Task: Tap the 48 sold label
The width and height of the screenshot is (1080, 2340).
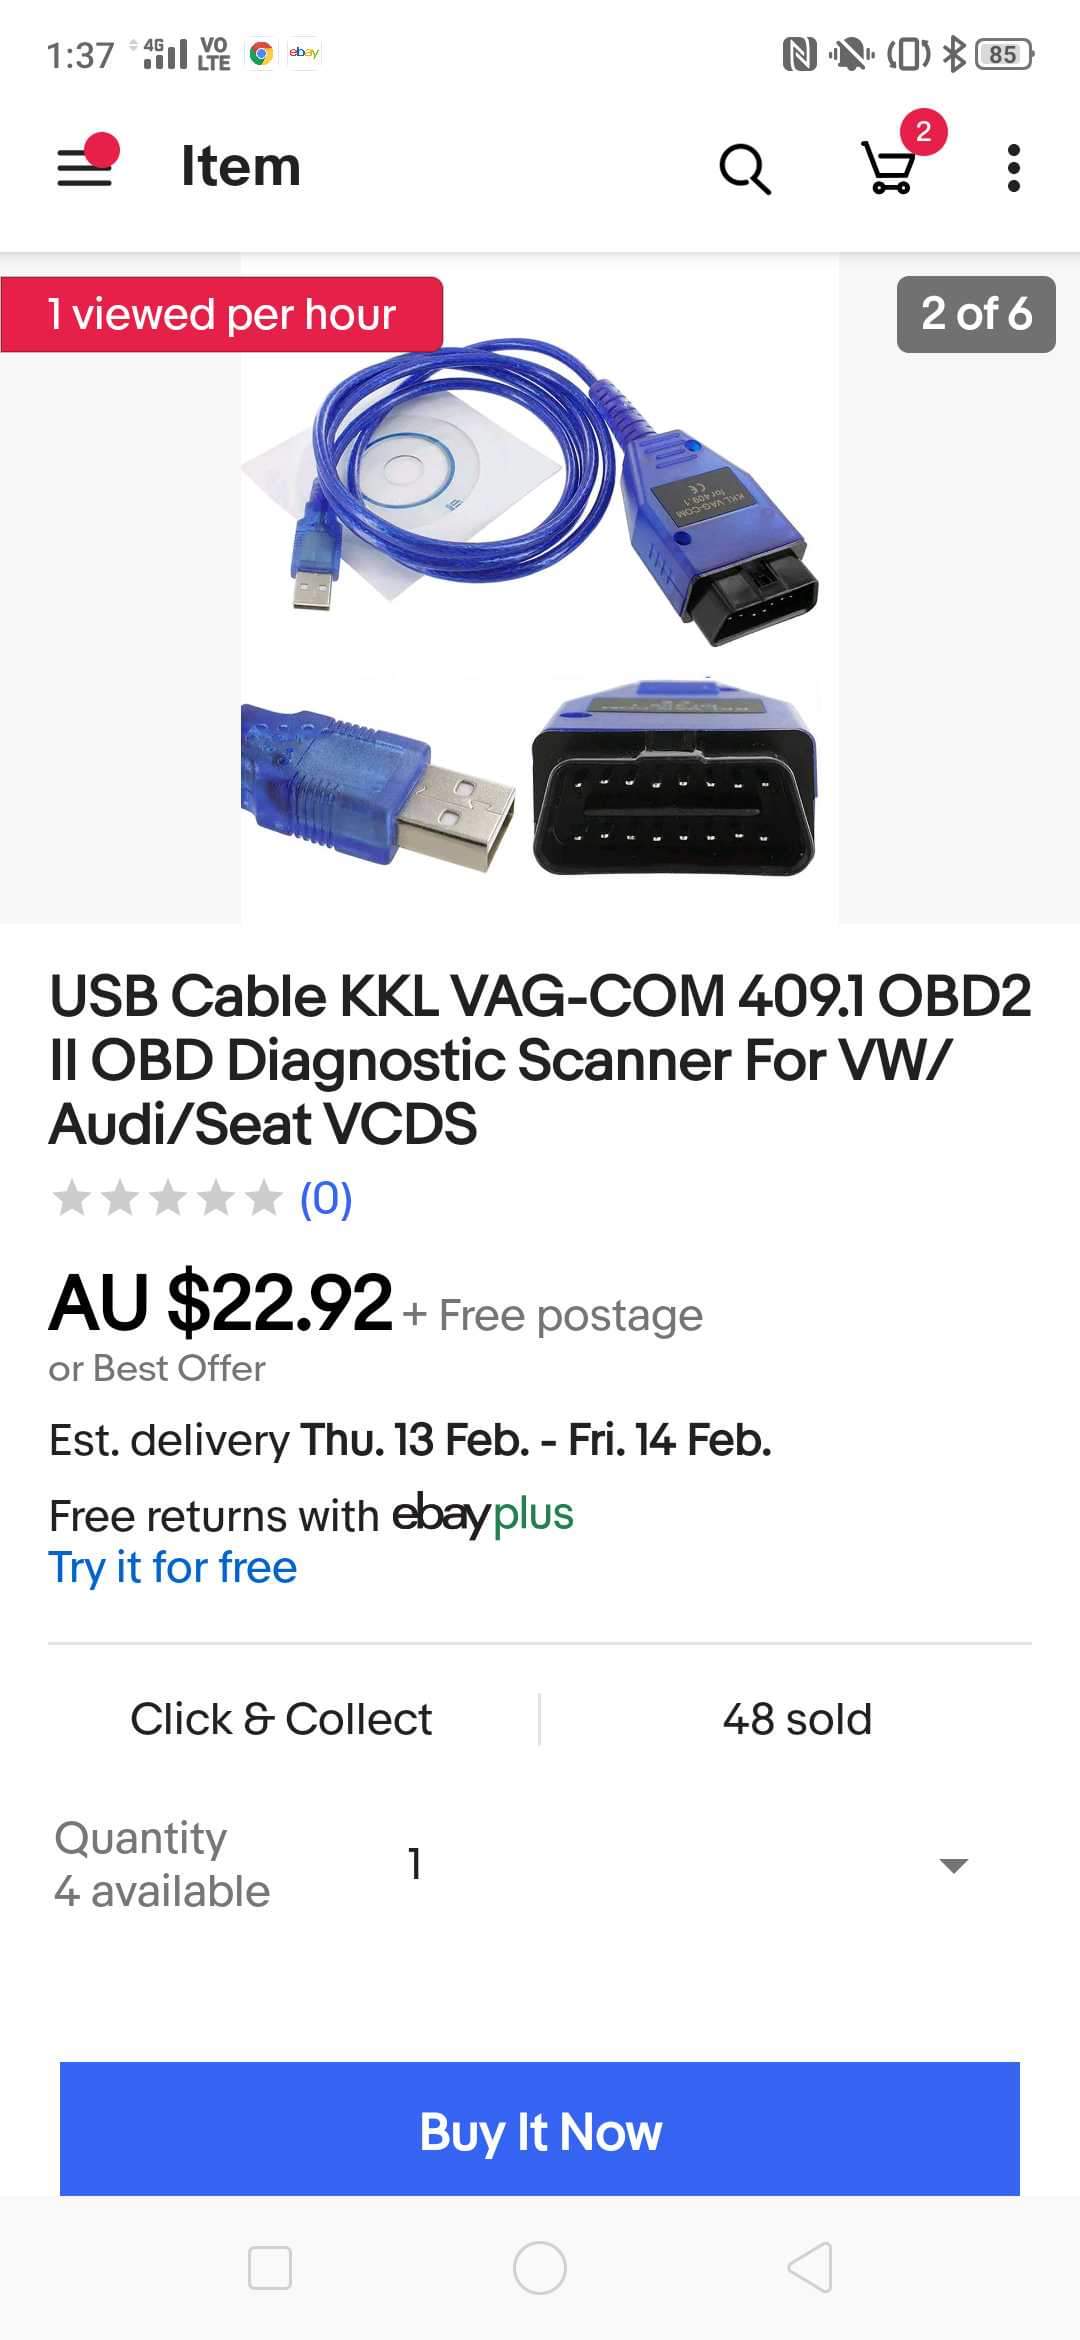Action: pos(797,1719)
